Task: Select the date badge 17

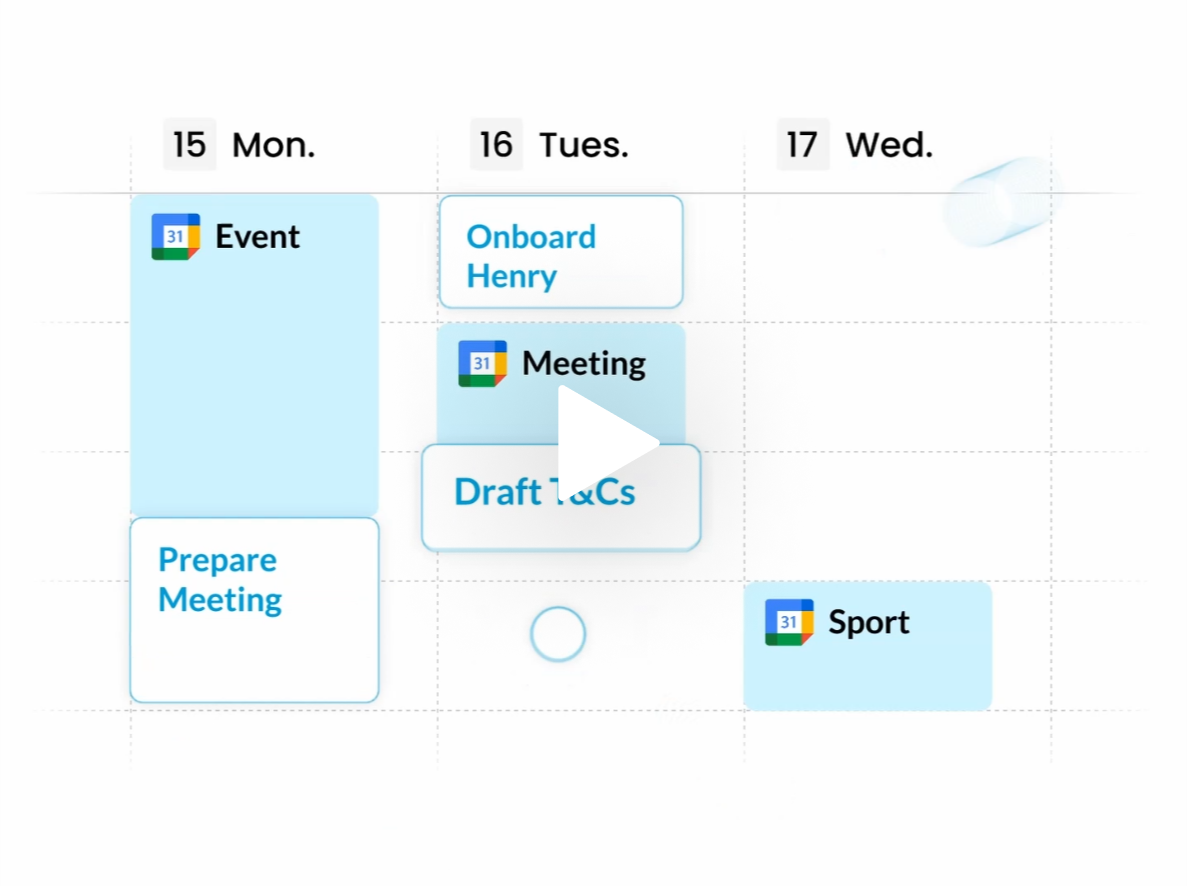Action: [802, 145]
